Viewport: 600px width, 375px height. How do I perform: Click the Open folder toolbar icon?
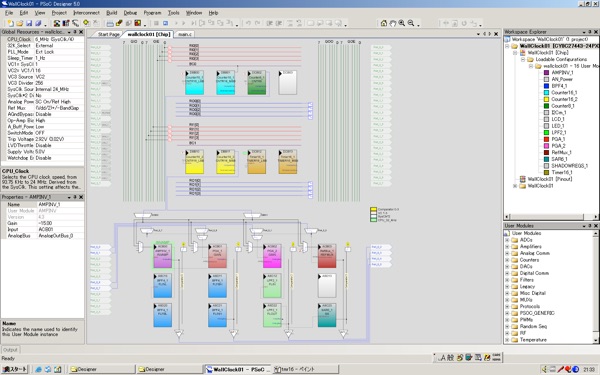20,23
